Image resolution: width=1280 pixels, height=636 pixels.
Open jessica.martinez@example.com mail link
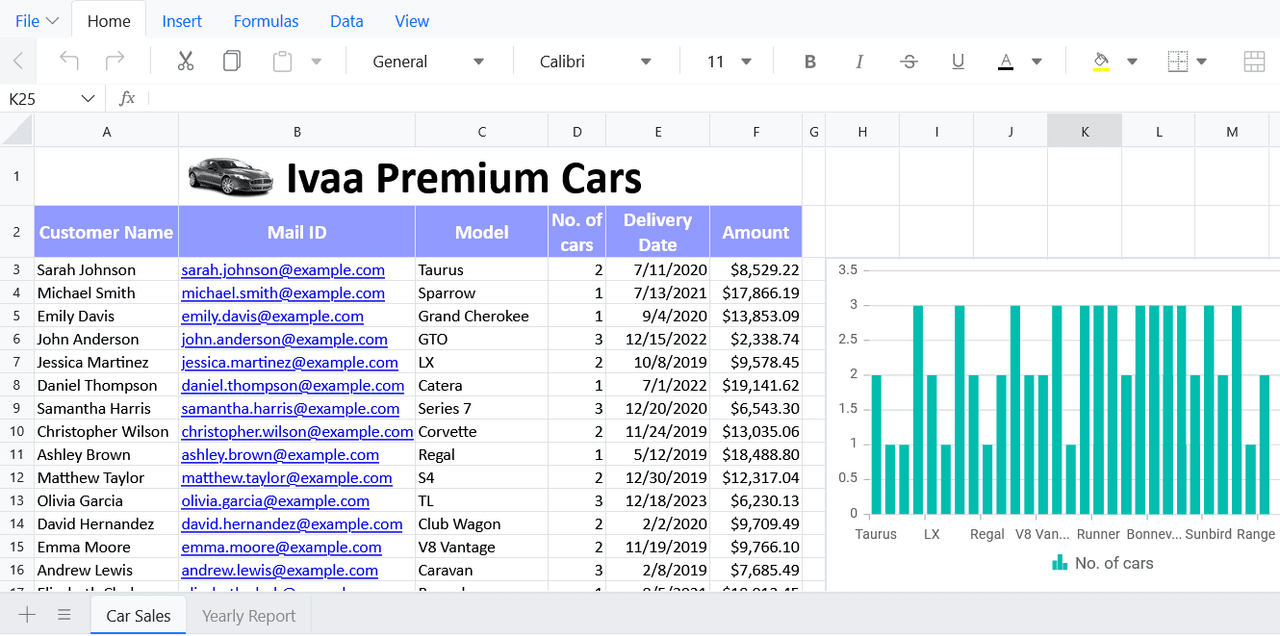pos(290,362)
